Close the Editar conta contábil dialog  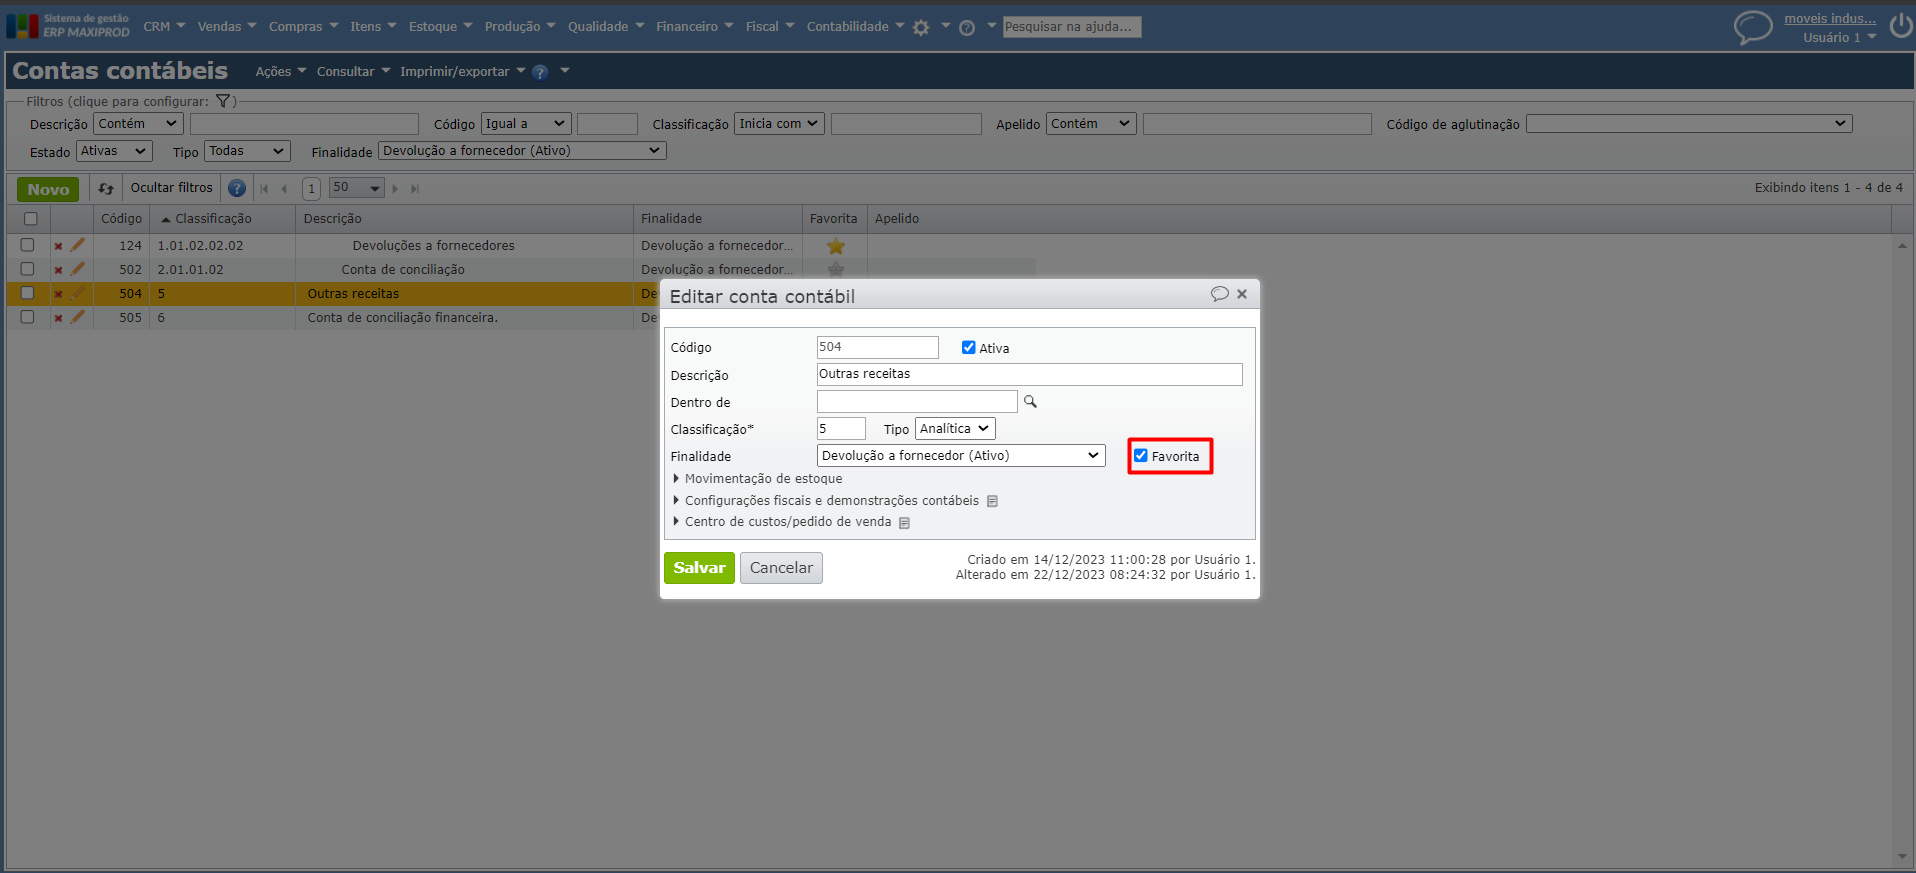coord(1242,294)
